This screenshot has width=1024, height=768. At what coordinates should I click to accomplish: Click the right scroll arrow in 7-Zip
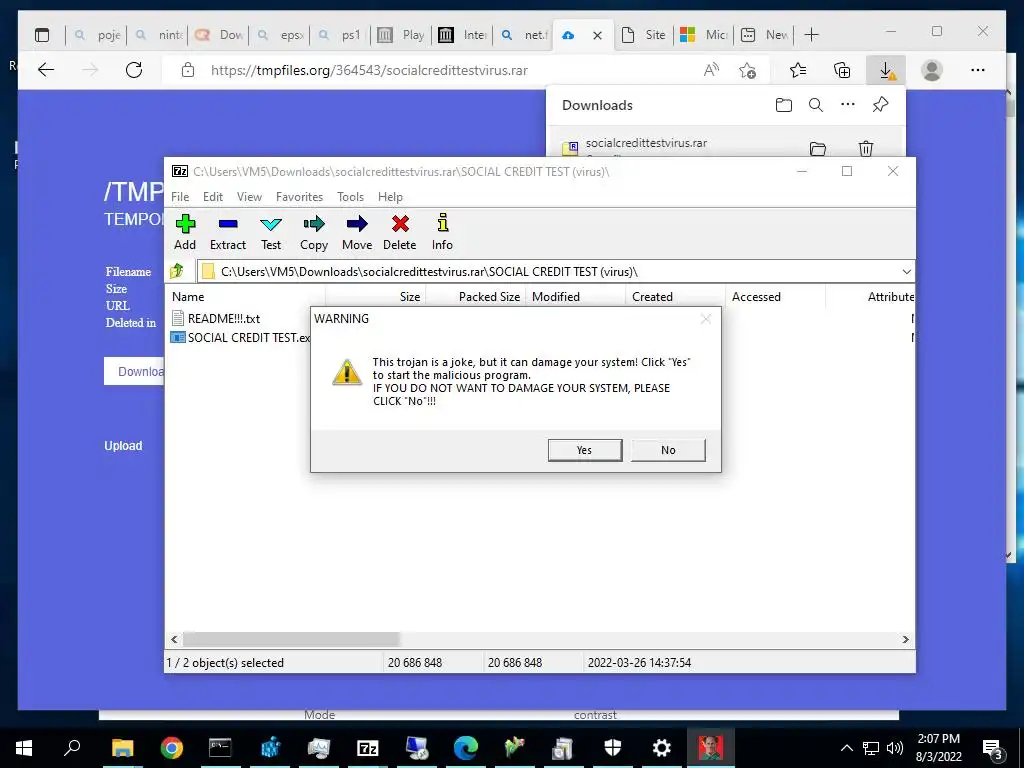tap(906, 639)
